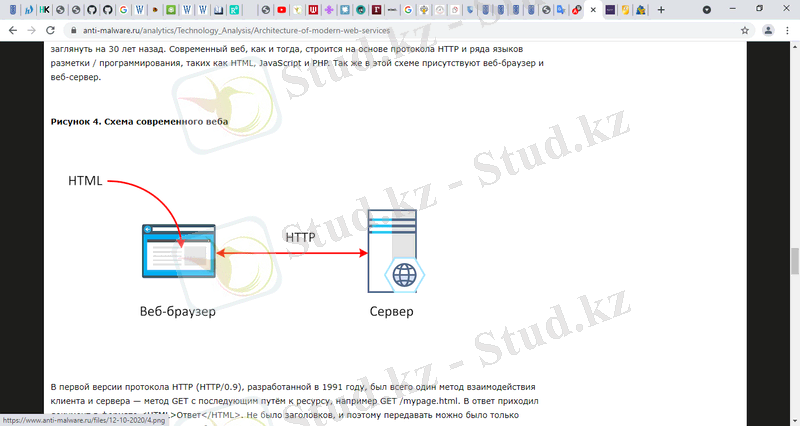Open the orange bug favicon tab
This screenshot has width=800, height=426.
tap(155, 10)
